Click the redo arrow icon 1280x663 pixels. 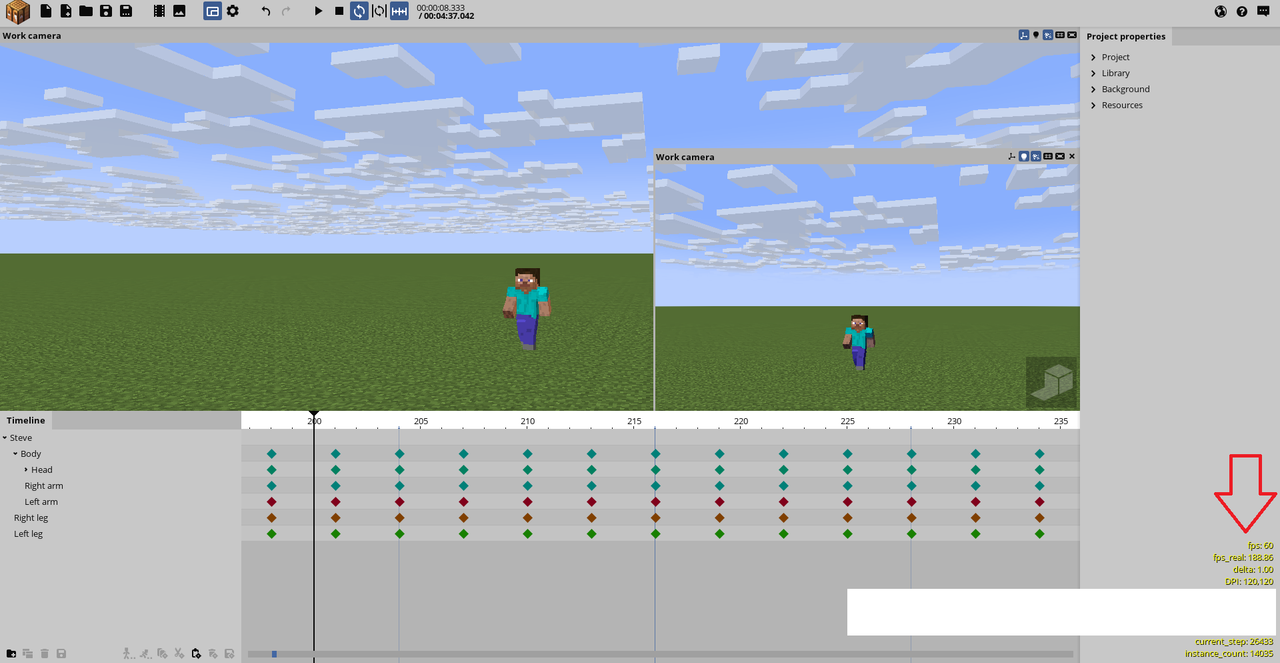click(286, 11)
